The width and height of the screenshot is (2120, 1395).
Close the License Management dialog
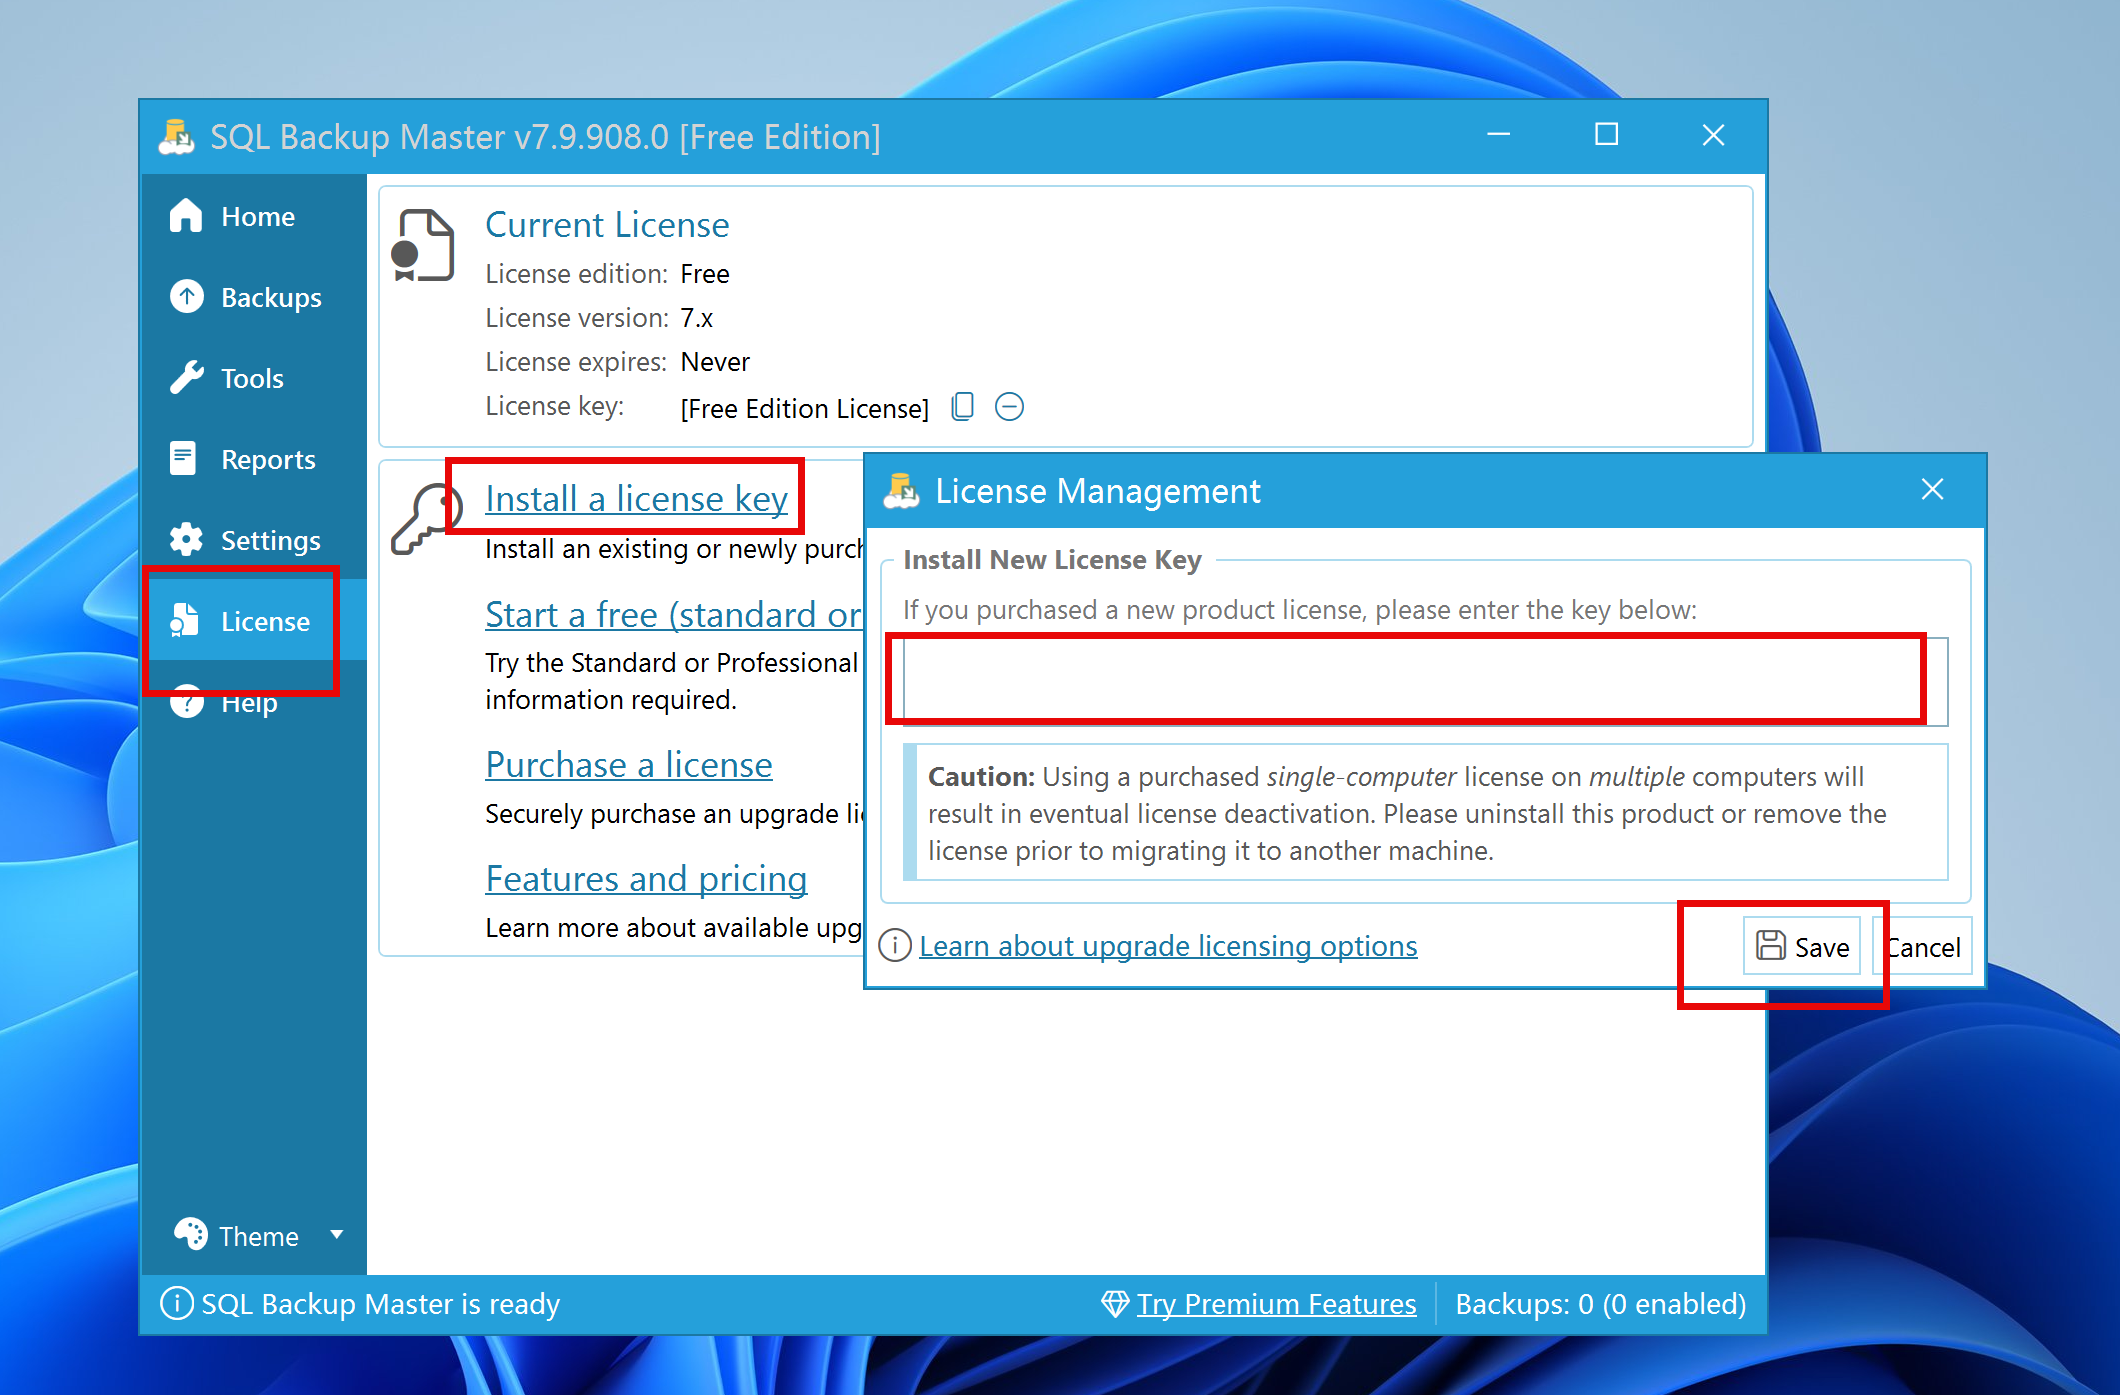point(1932,489)
